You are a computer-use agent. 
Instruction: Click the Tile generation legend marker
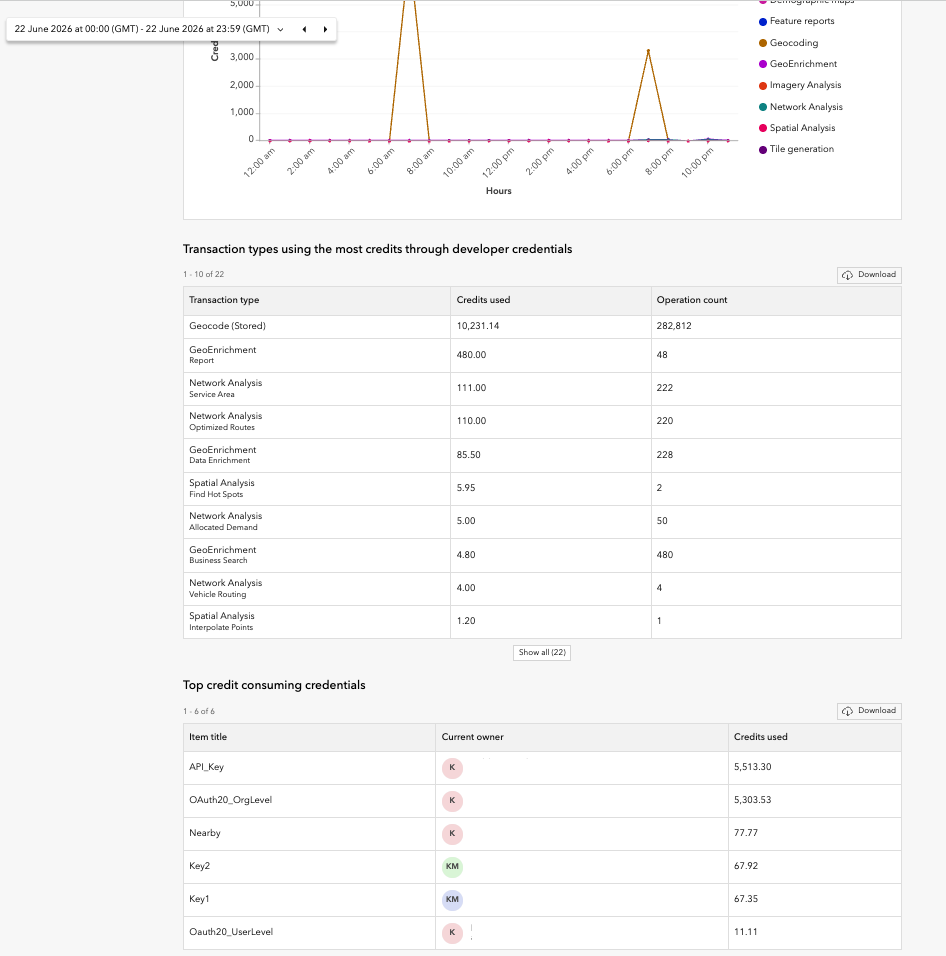pyautogui.click(x=763, y=149)
